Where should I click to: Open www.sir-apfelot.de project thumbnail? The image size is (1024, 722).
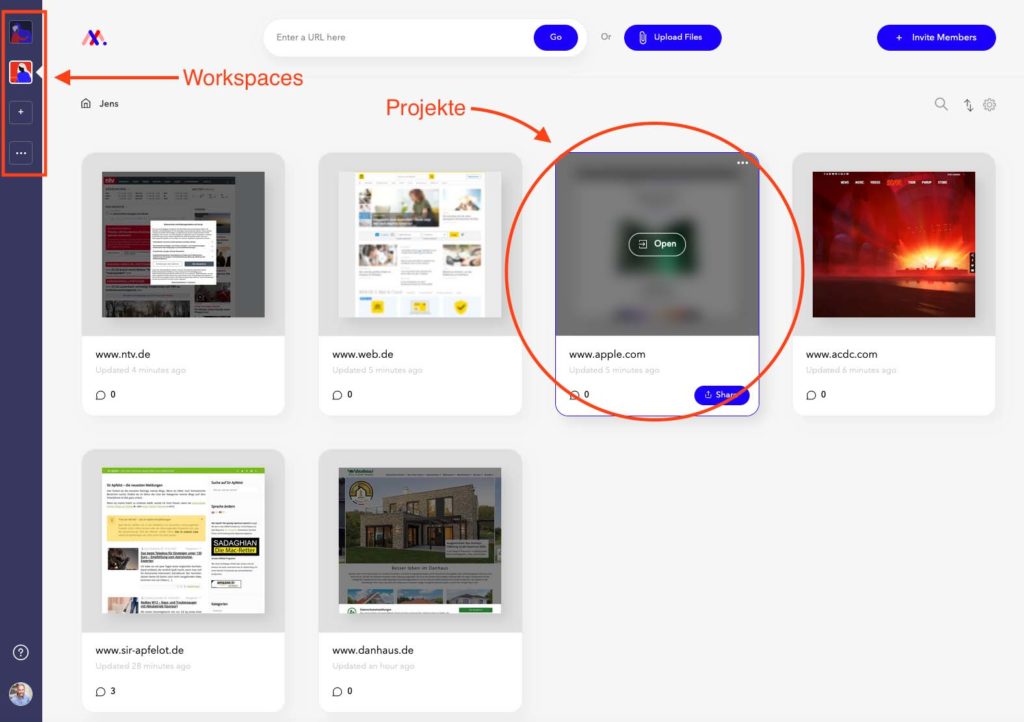tap(184, 541)
